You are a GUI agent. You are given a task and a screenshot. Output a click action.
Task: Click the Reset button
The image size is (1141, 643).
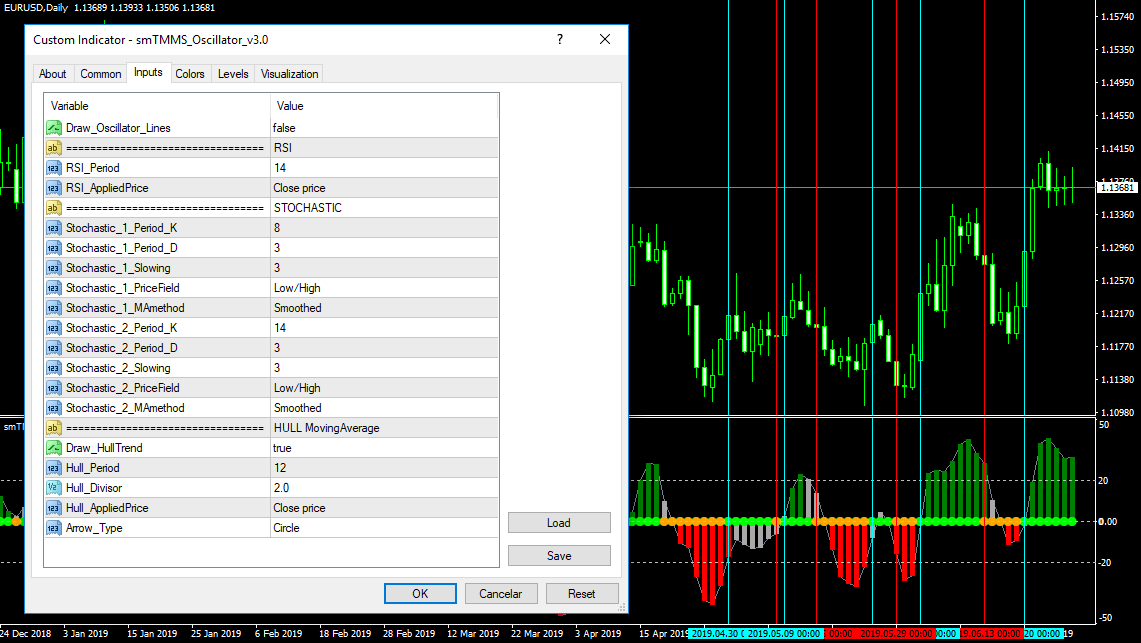[x=581, y=593]
